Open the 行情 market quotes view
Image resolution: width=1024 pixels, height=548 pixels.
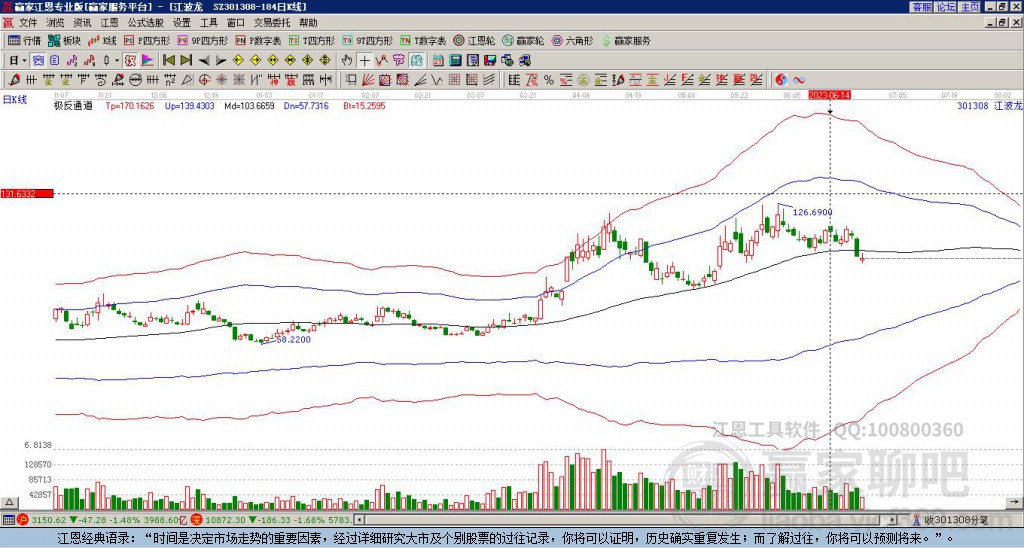pyautogui.click(x=24, y=40)
